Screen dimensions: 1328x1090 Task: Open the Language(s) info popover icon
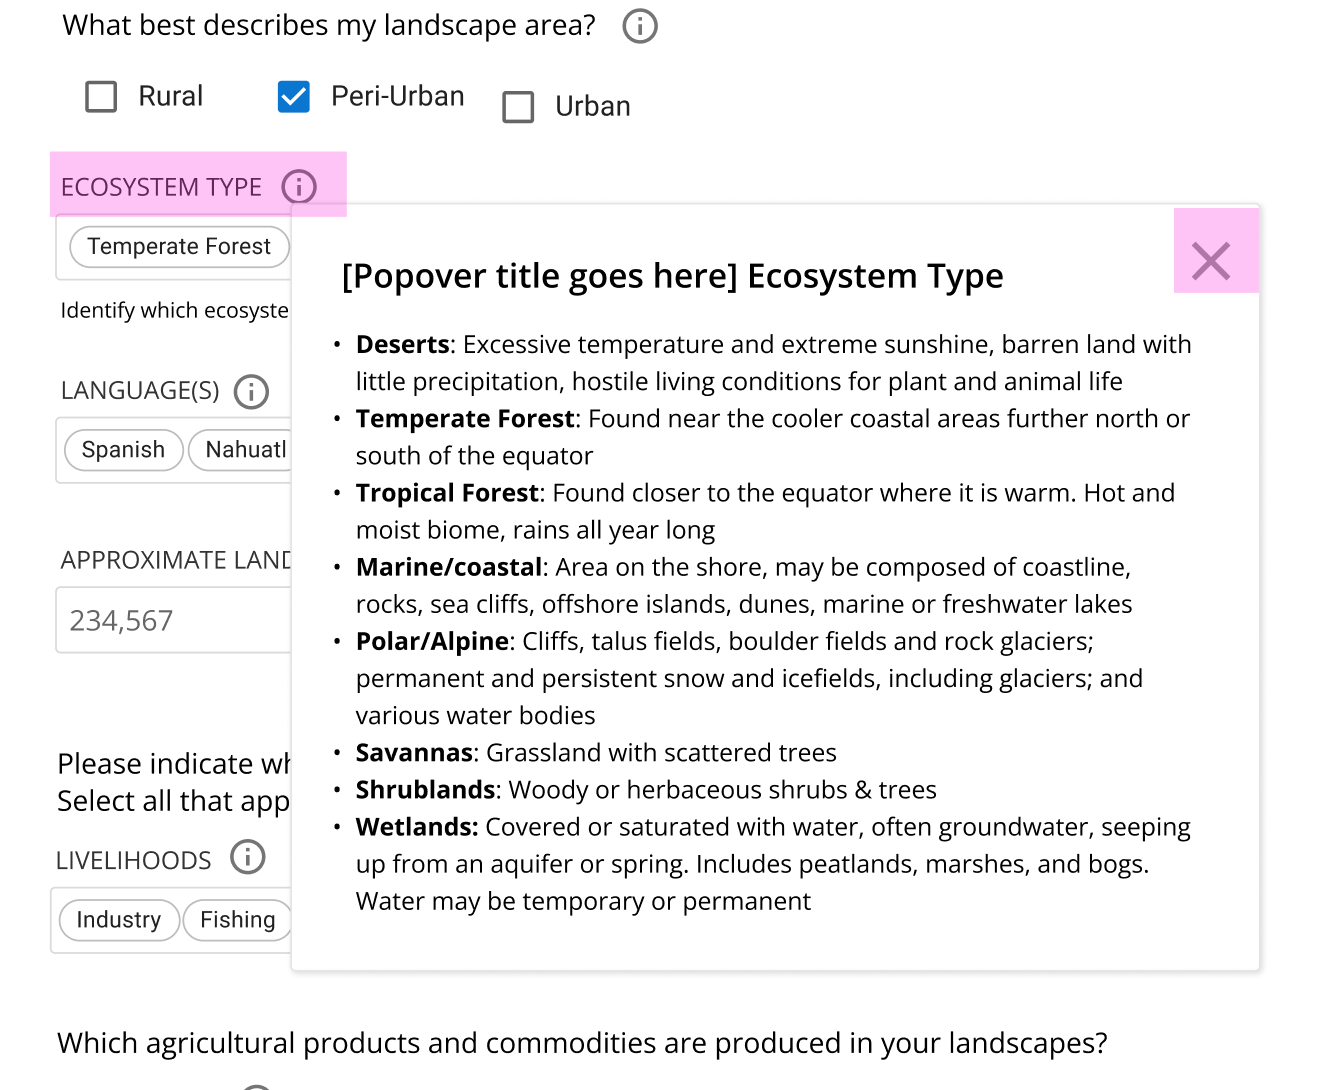(x=251, y=392)
